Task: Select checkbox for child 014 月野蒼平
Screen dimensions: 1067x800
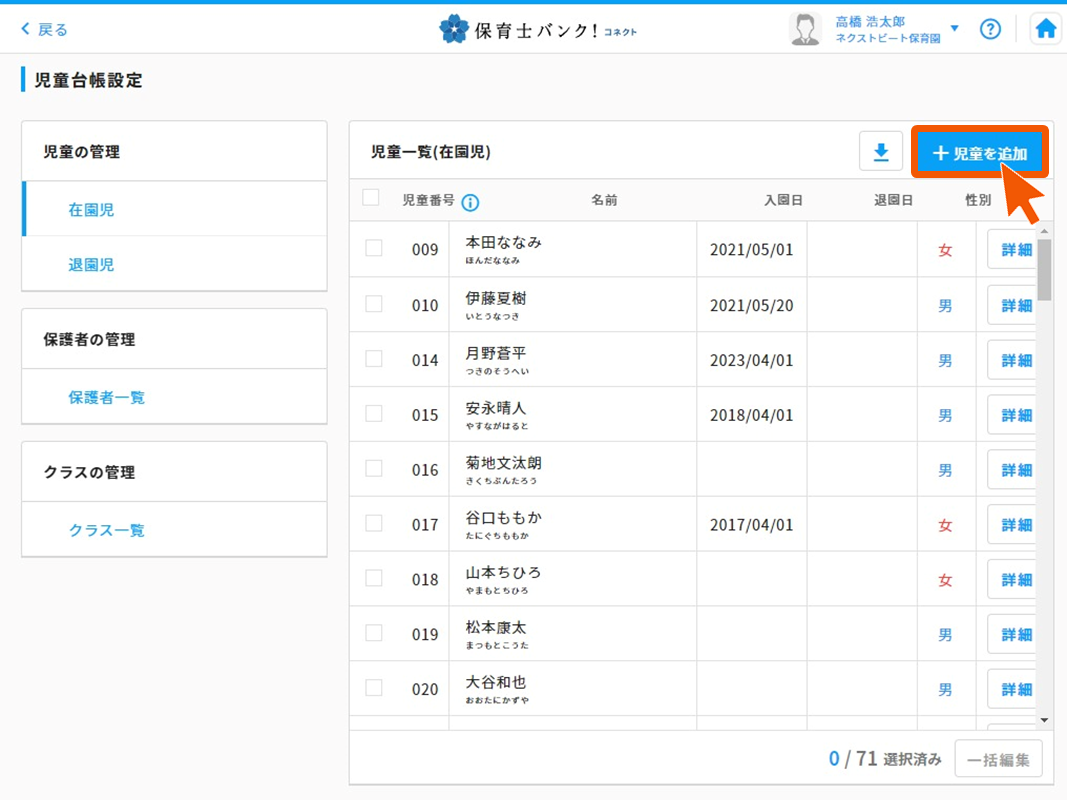Action: tap(374, 359)
